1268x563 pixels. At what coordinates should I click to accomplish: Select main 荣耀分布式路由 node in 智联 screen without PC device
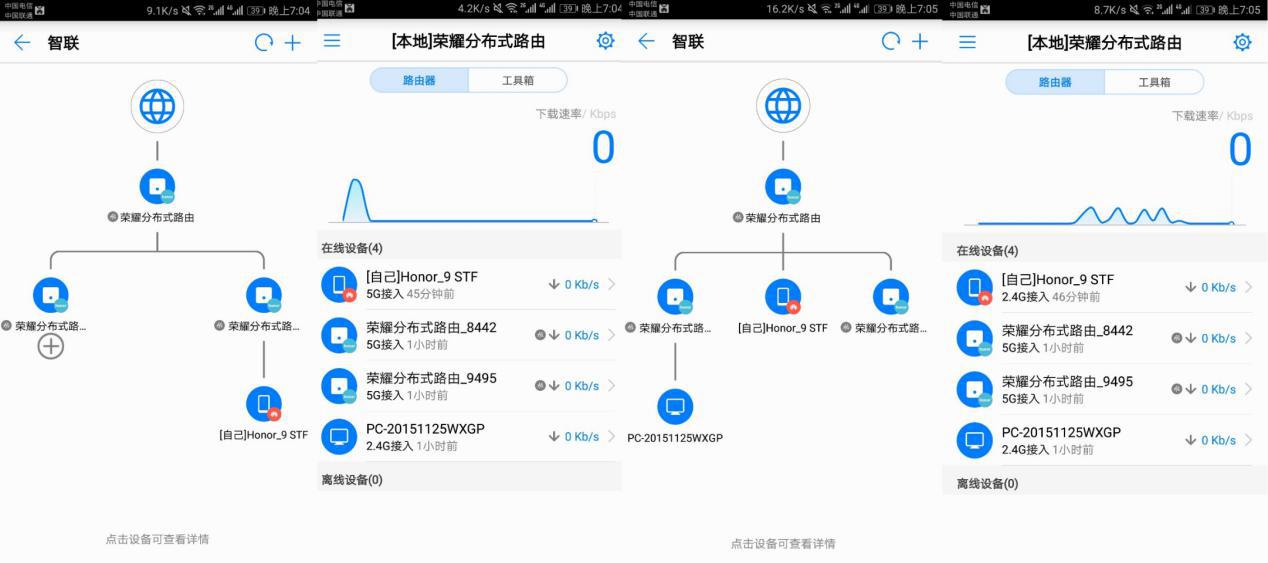(x=157, y=187)
